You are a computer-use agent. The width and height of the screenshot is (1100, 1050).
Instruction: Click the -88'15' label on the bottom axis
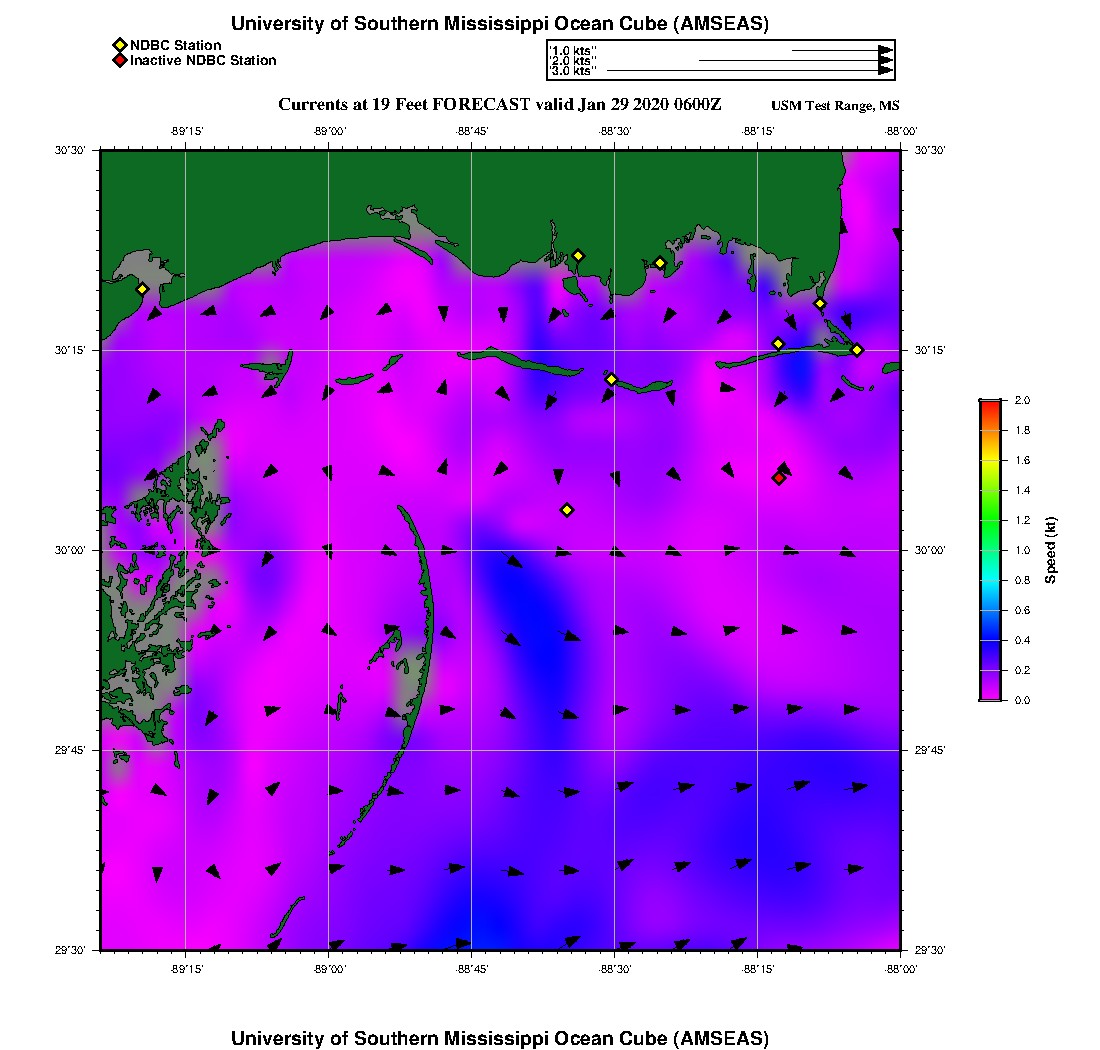click(758, 969)
